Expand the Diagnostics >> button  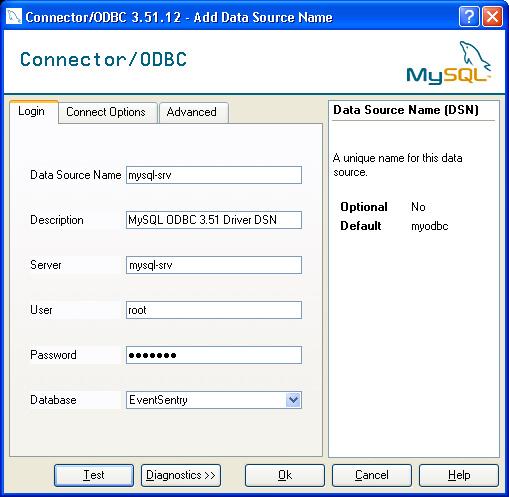tap(181, 475)
